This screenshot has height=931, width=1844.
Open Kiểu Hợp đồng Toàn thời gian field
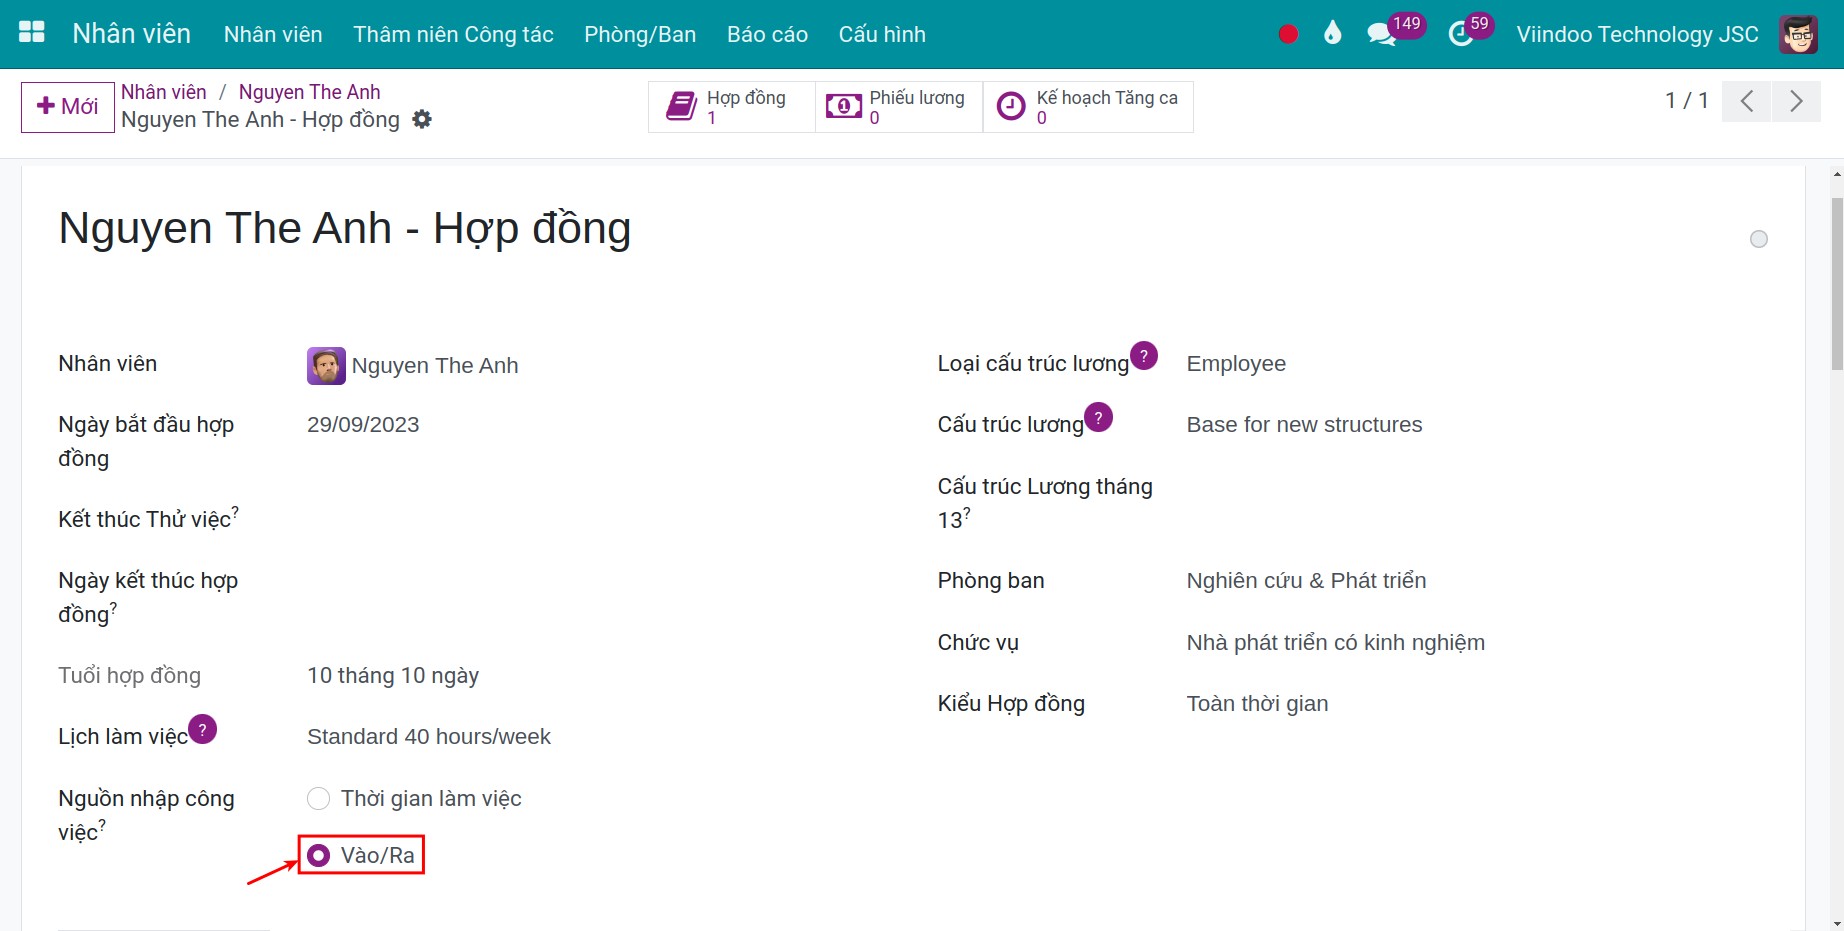(x=1257, y=704)
